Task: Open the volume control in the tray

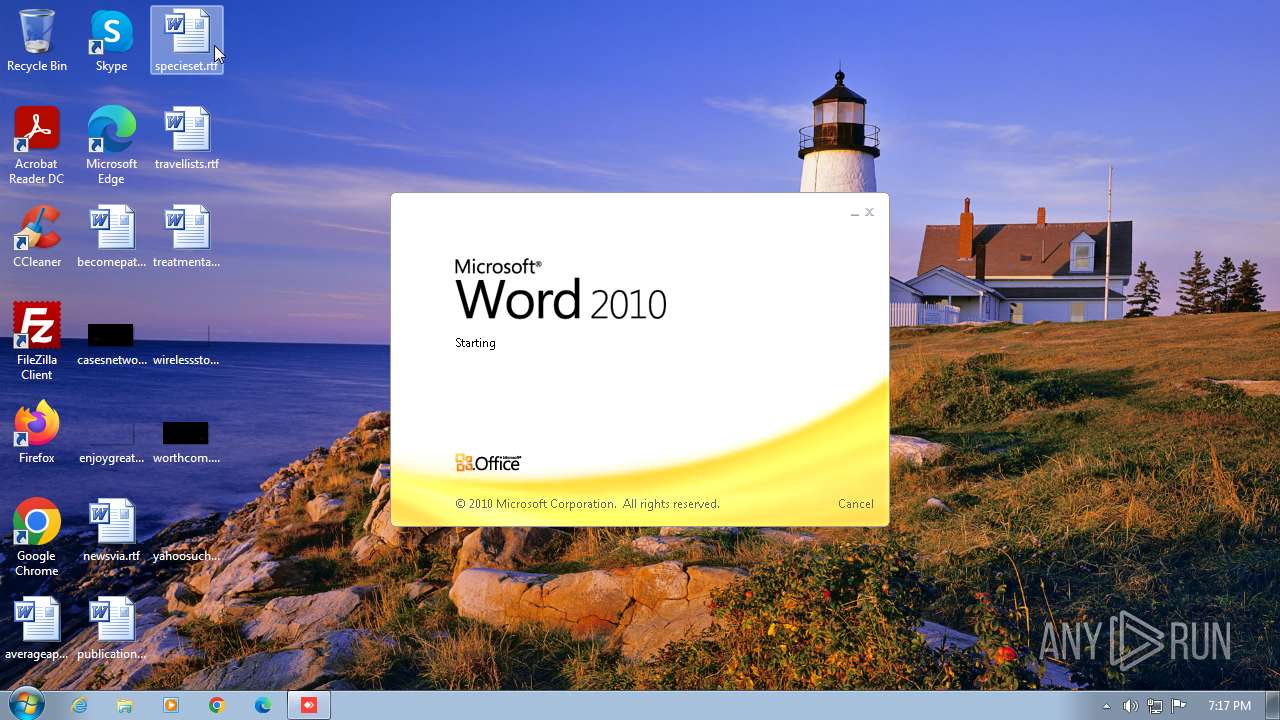Action: (x=1130, y=706)
